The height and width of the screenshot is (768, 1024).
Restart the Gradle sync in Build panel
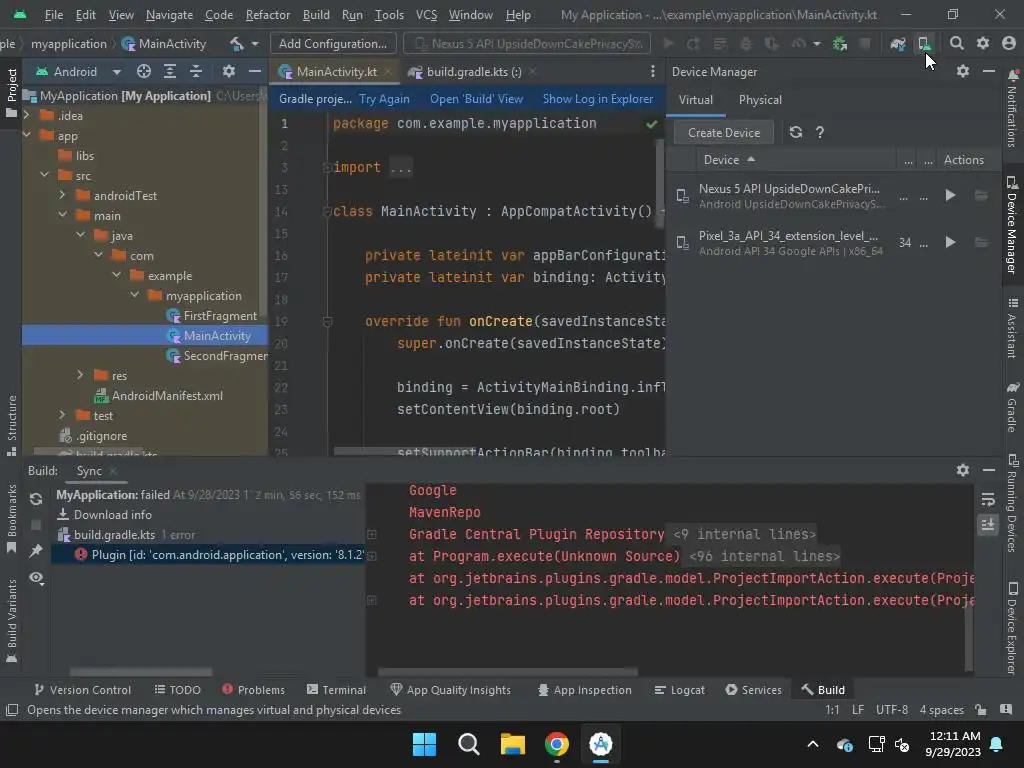(36, 499)
